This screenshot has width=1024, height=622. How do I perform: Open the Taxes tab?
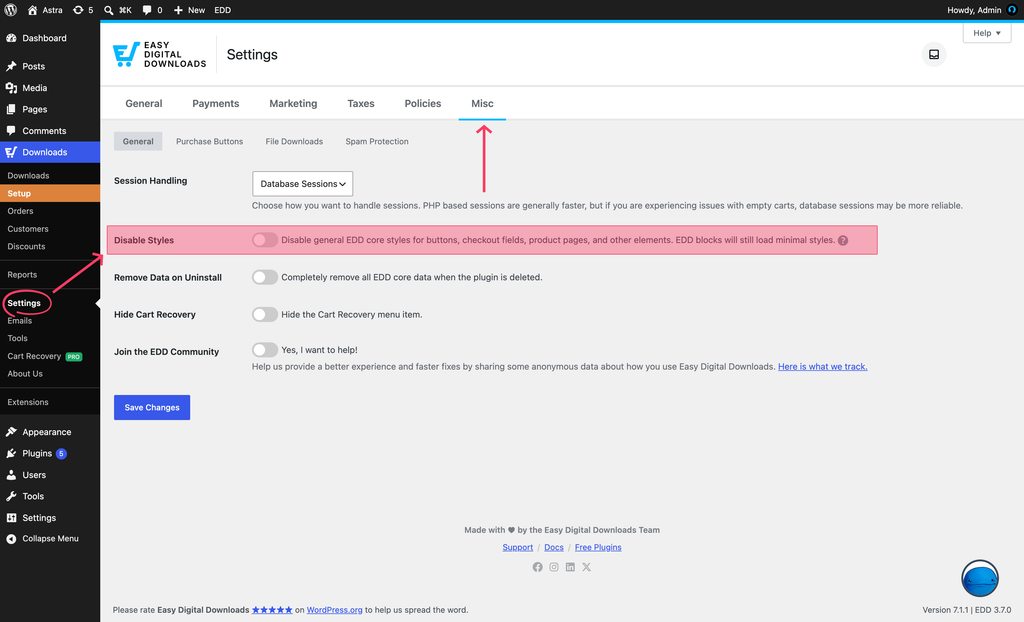tap(361, 103)
